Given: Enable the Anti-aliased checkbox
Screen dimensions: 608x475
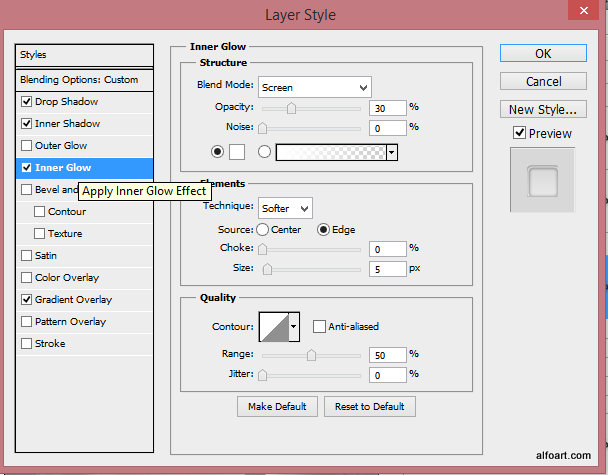Looking at the screenshot, I should 320,326.
